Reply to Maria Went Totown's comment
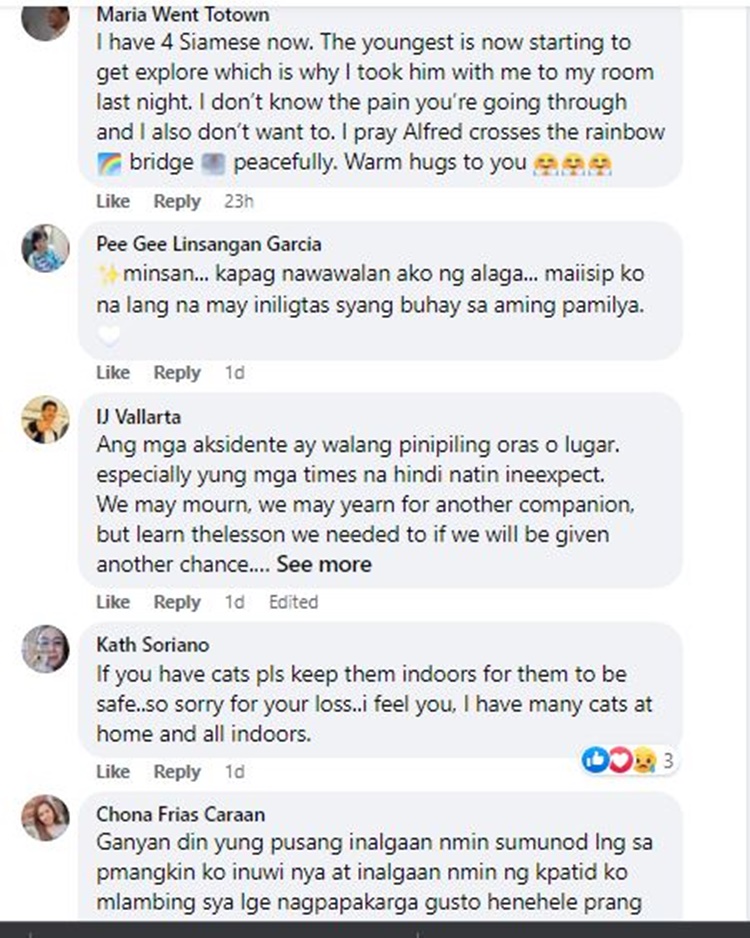The image size is (750, 938). pyautogui.click(x=177, y=201)
